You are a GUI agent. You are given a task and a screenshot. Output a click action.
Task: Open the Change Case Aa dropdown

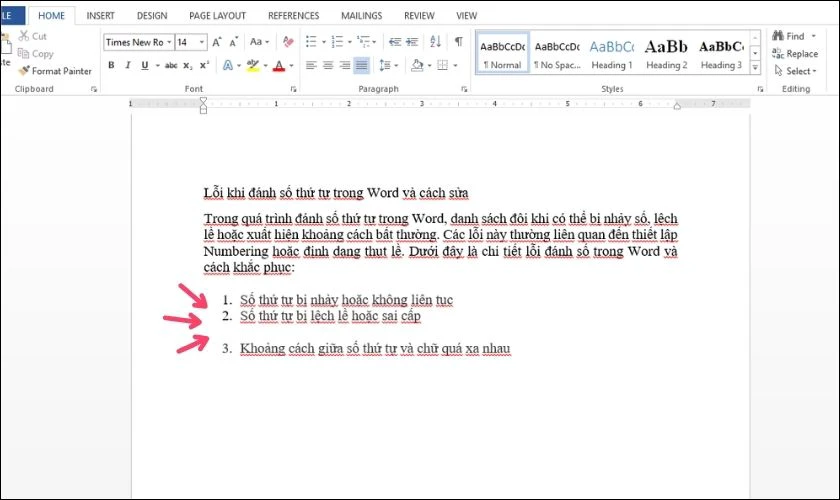point(259,42)
